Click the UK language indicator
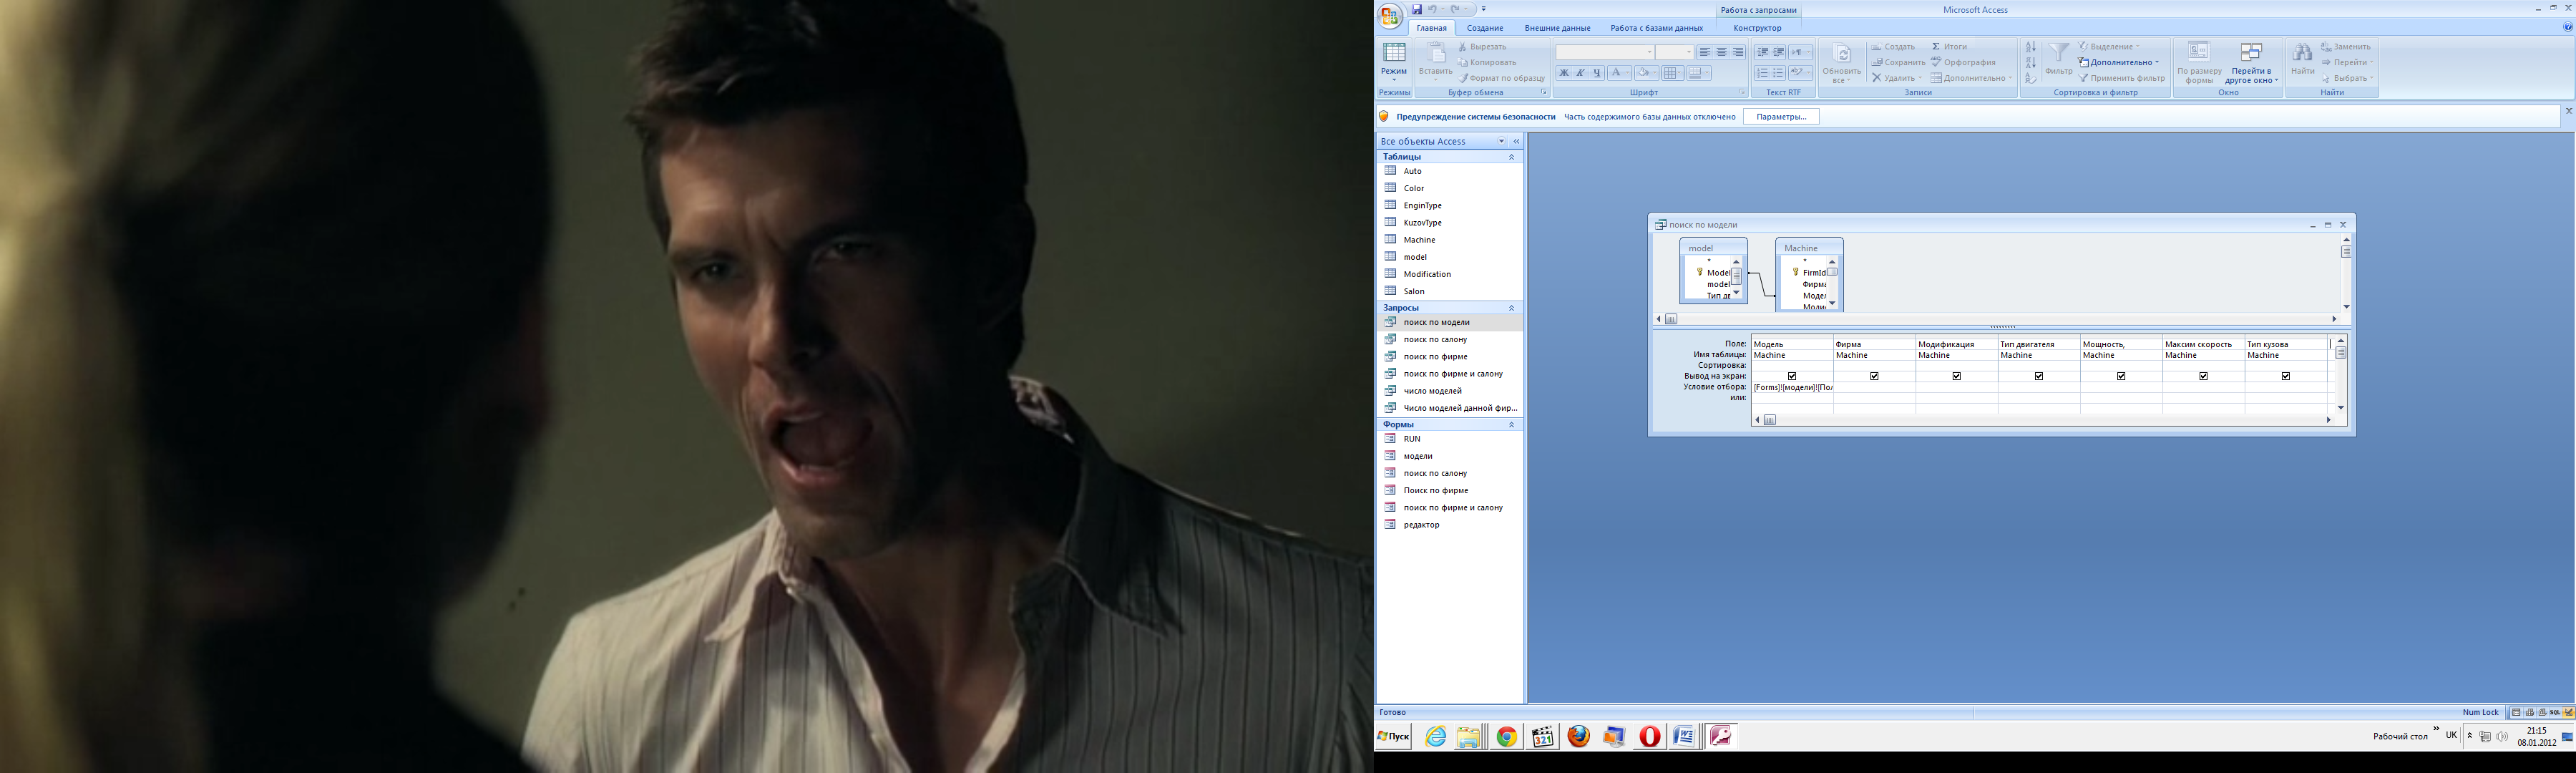This screenshot has width=2576, height=773. click(2451, 735)
